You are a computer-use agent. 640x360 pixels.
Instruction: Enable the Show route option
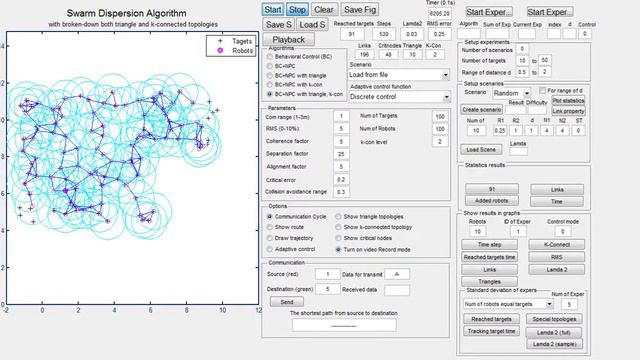pos(269,227)
